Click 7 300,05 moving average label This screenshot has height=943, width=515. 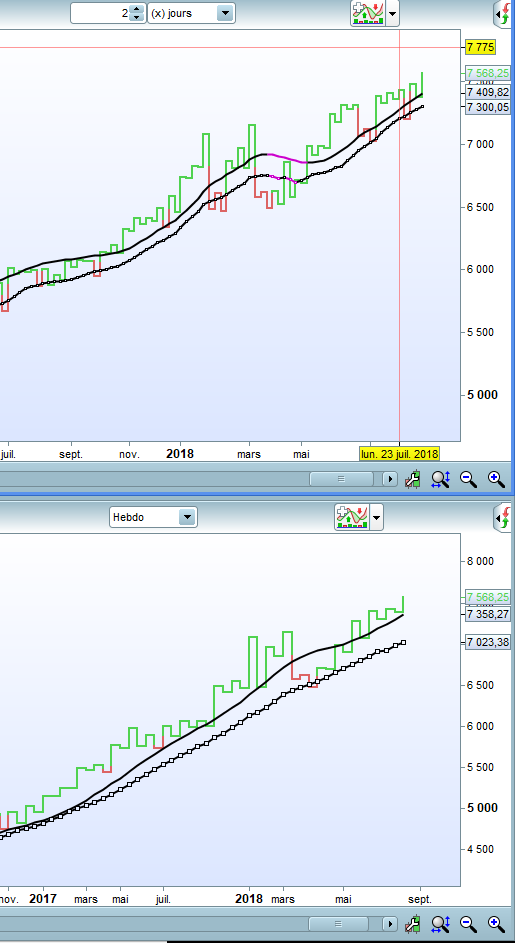pyautogui.click(x=487, y=106)
